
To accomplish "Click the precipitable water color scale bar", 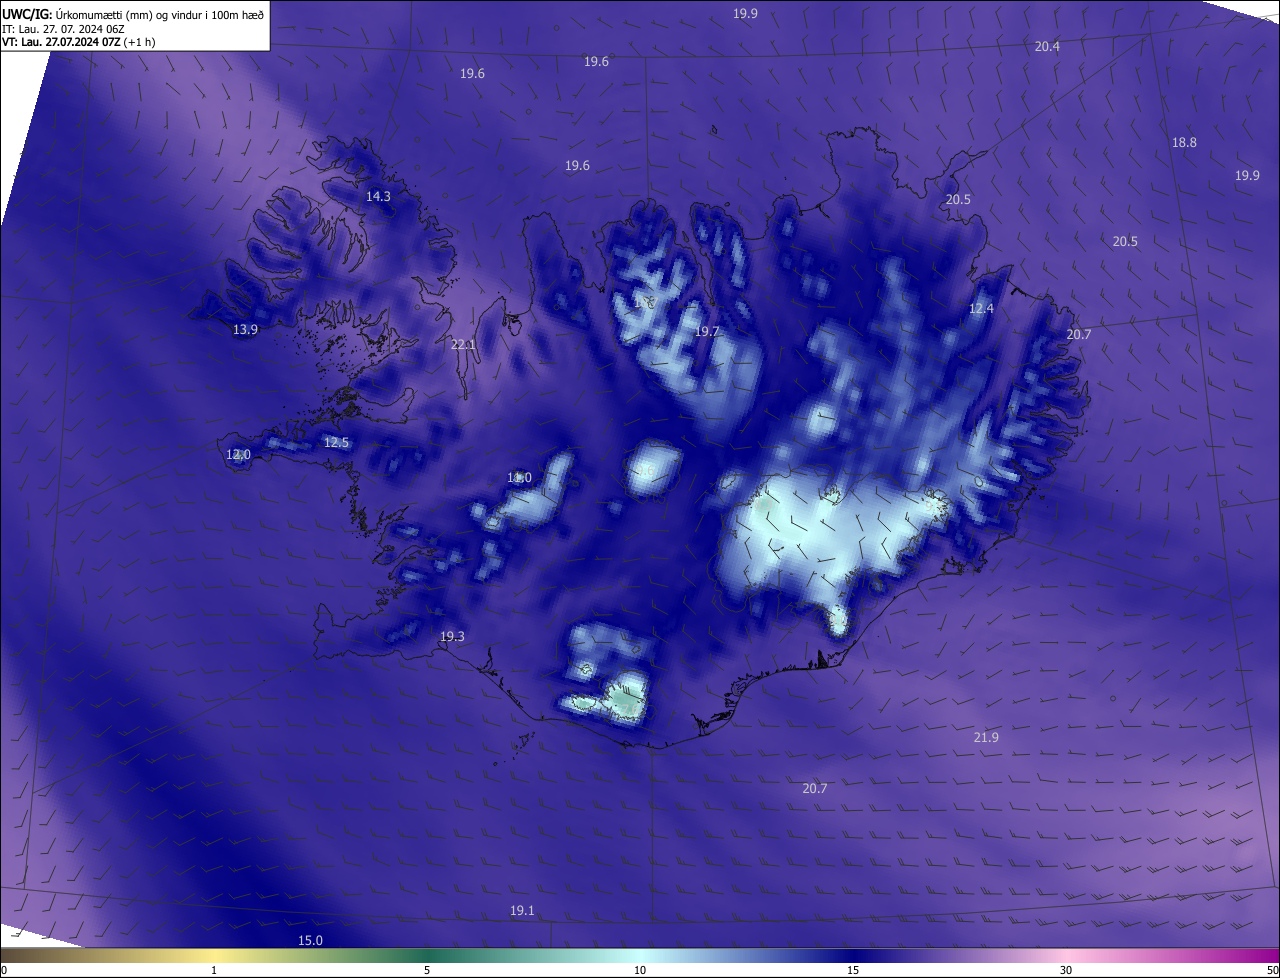I will [x=640, y=956].
